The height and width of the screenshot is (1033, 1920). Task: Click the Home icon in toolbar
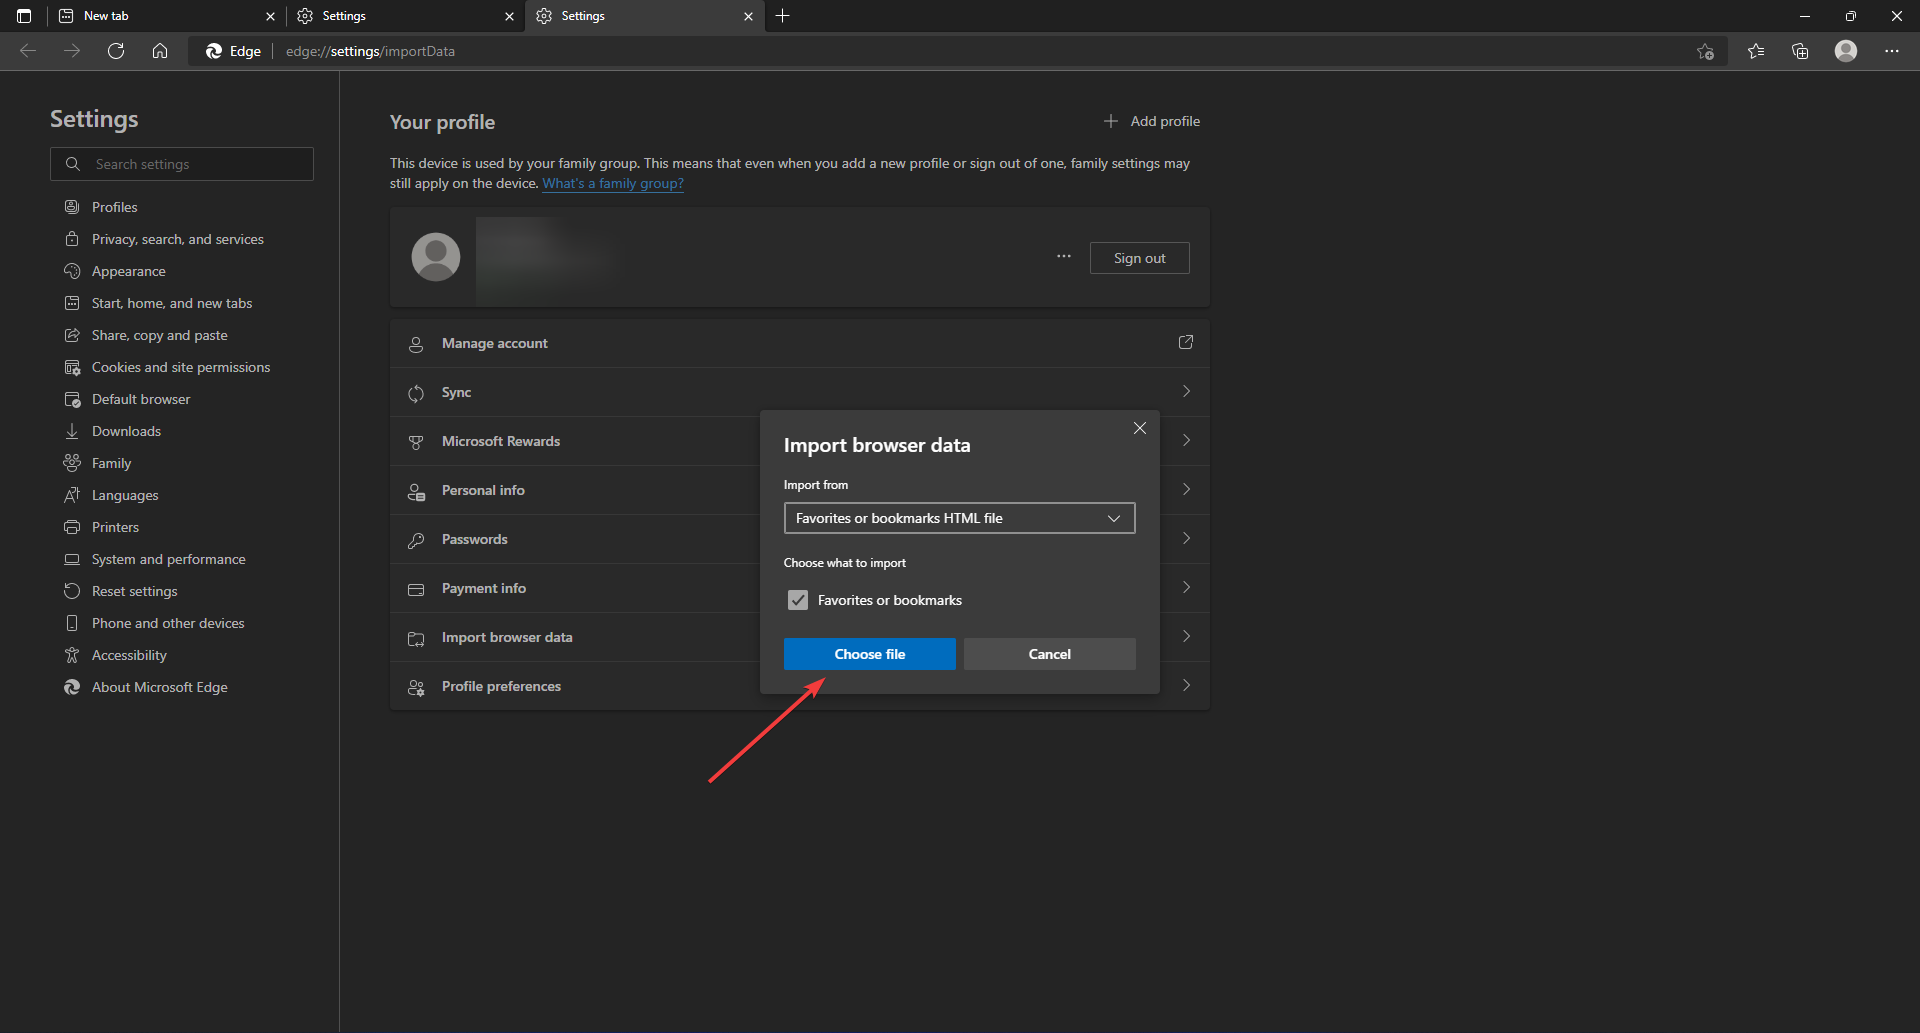coord(160,51)
